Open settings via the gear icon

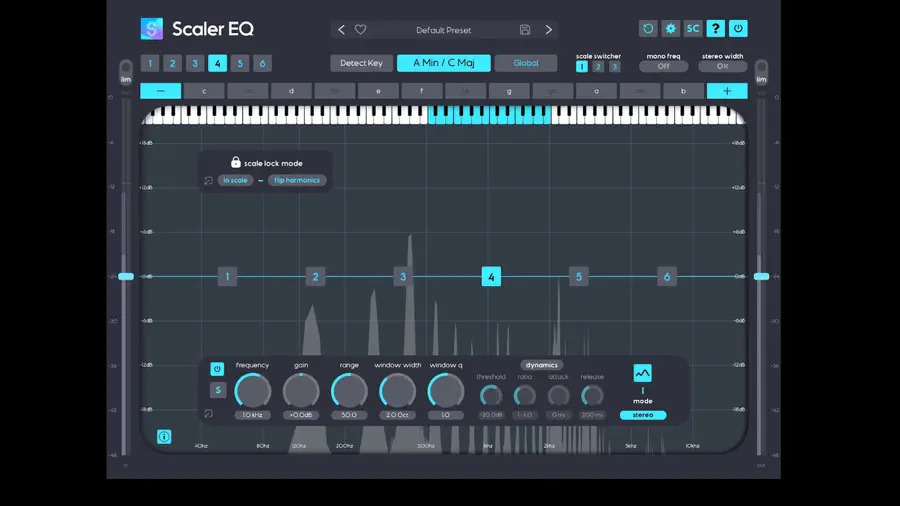(670, 29)
